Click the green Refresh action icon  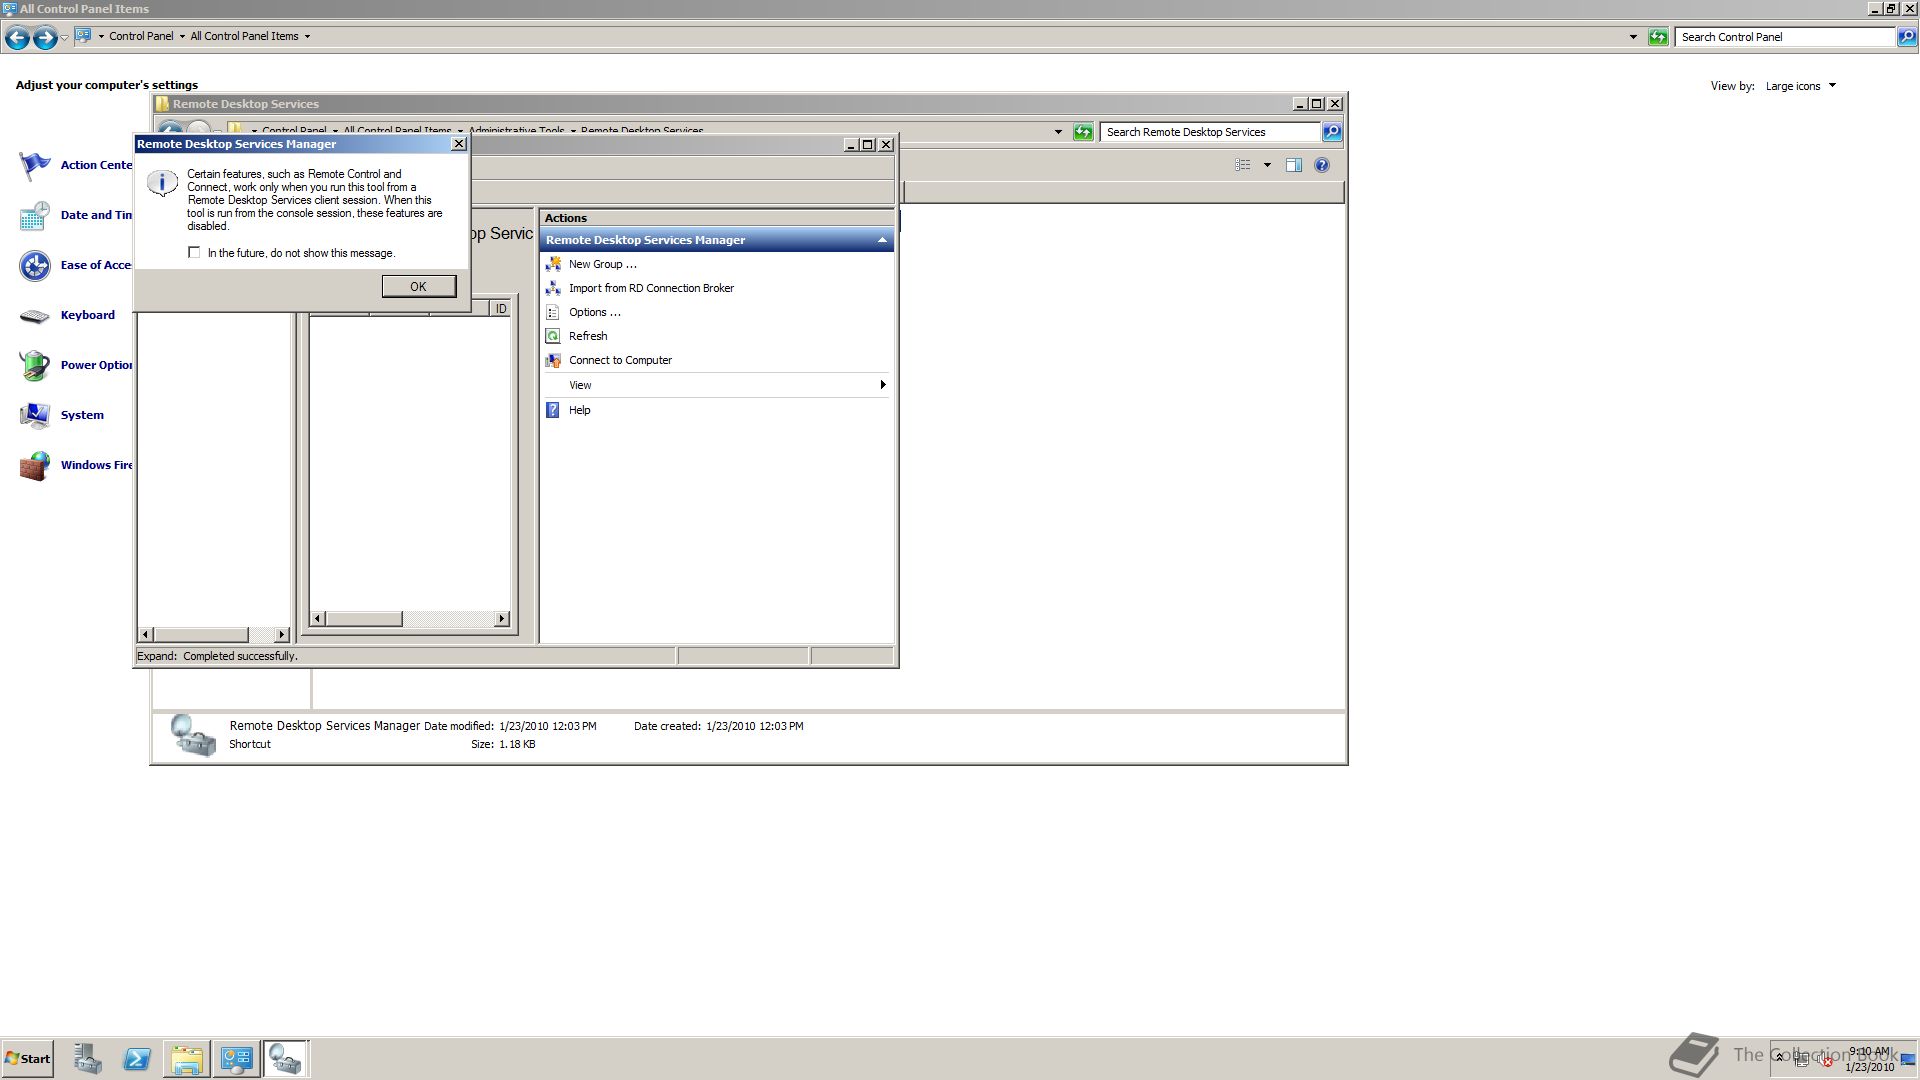tap(553, 336)
